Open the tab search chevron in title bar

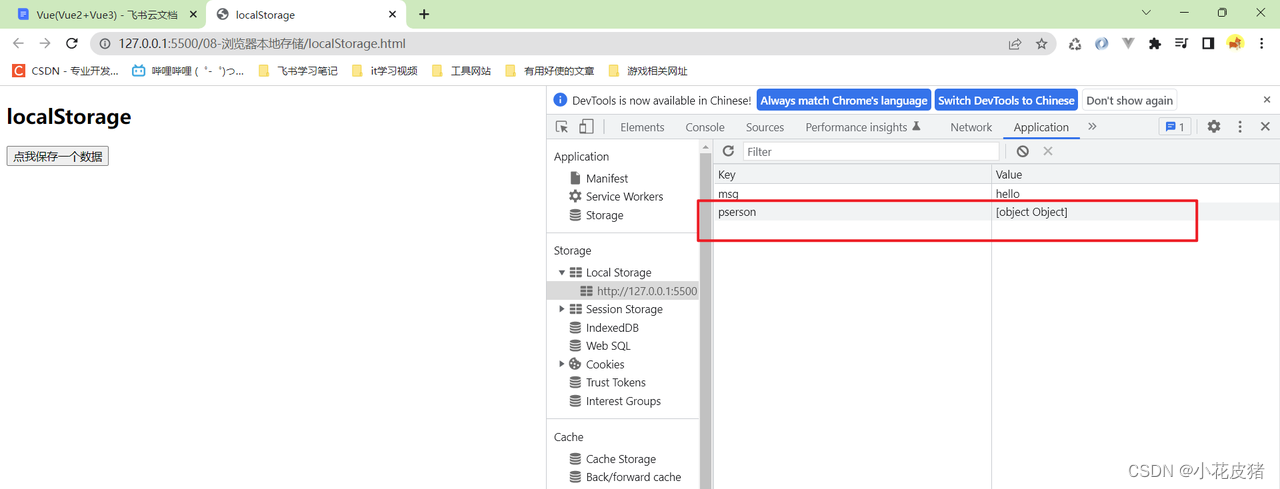tap(1146, 13)
